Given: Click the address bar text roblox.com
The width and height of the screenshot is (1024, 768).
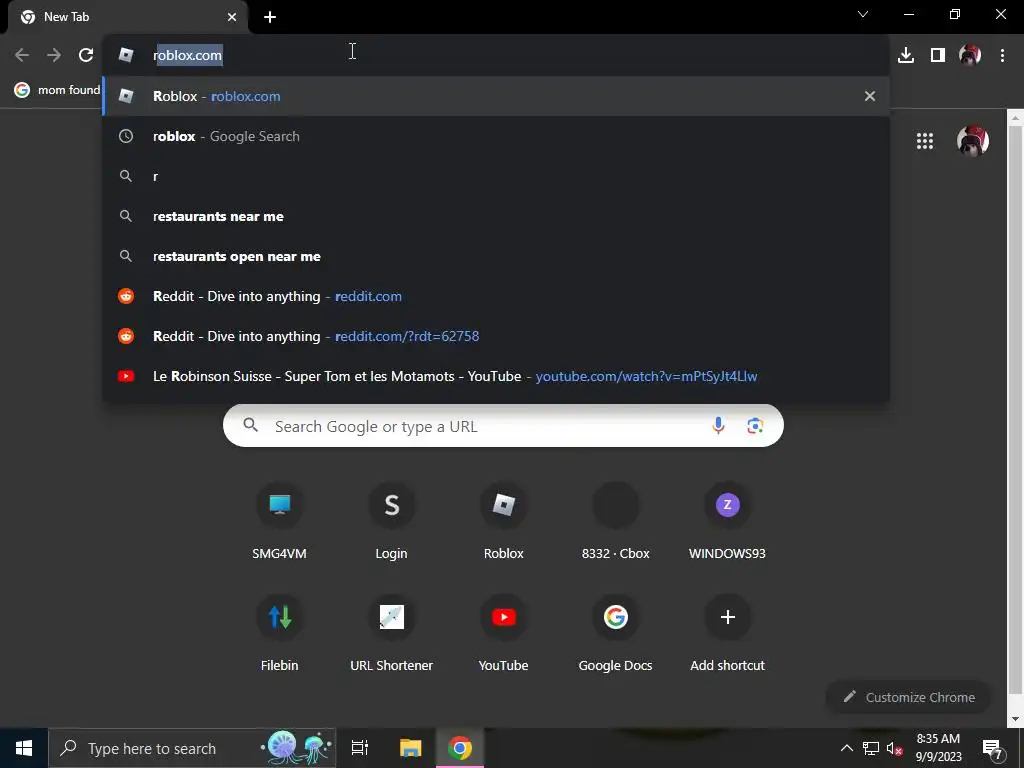Looking at the screenshot, I should click(x=187, y=55).
